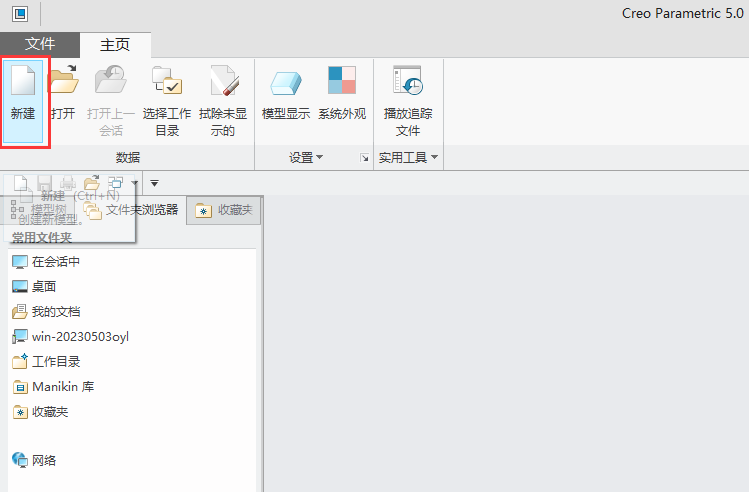Select 桌面 desktop folder

tap(34, 287)
